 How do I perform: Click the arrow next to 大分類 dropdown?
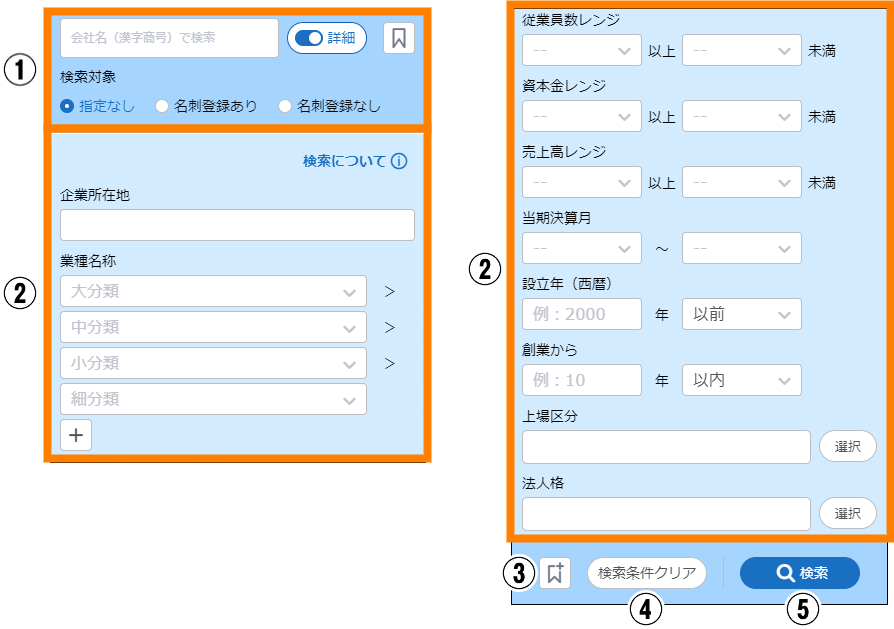click(390, 292)
